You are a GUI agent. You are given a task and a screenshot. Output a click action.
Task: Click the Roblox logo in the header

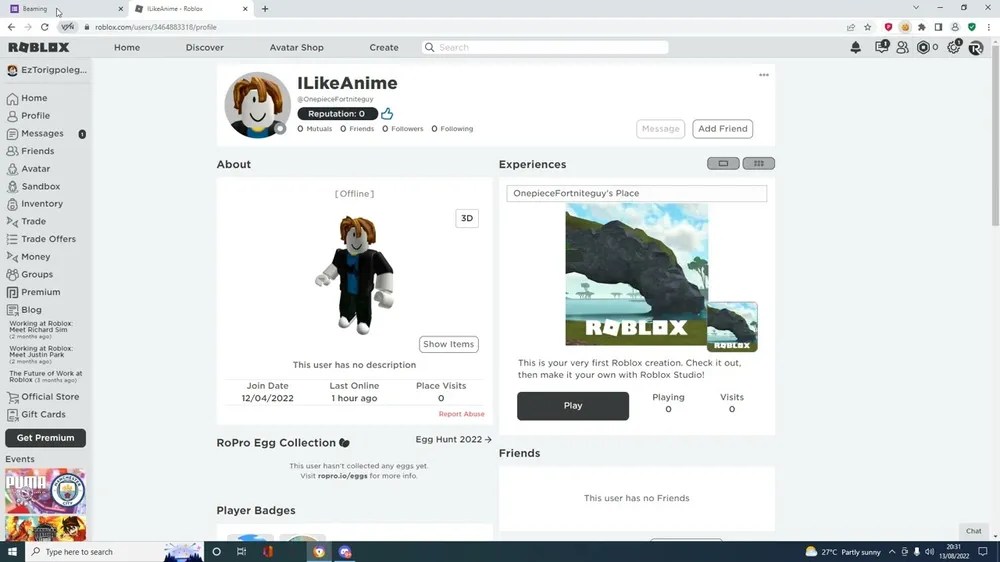39,47
